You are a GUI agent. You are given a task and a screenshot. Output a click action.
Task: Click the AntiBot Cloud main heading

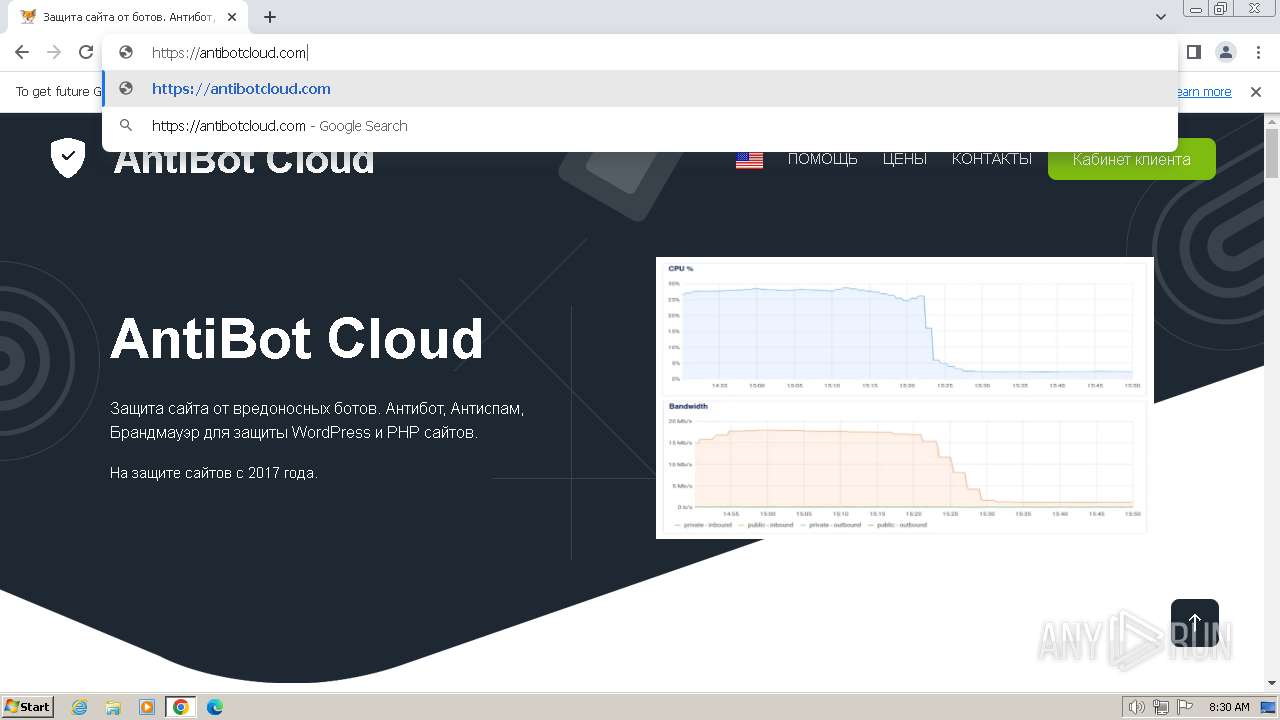click(x=297, y=339)
